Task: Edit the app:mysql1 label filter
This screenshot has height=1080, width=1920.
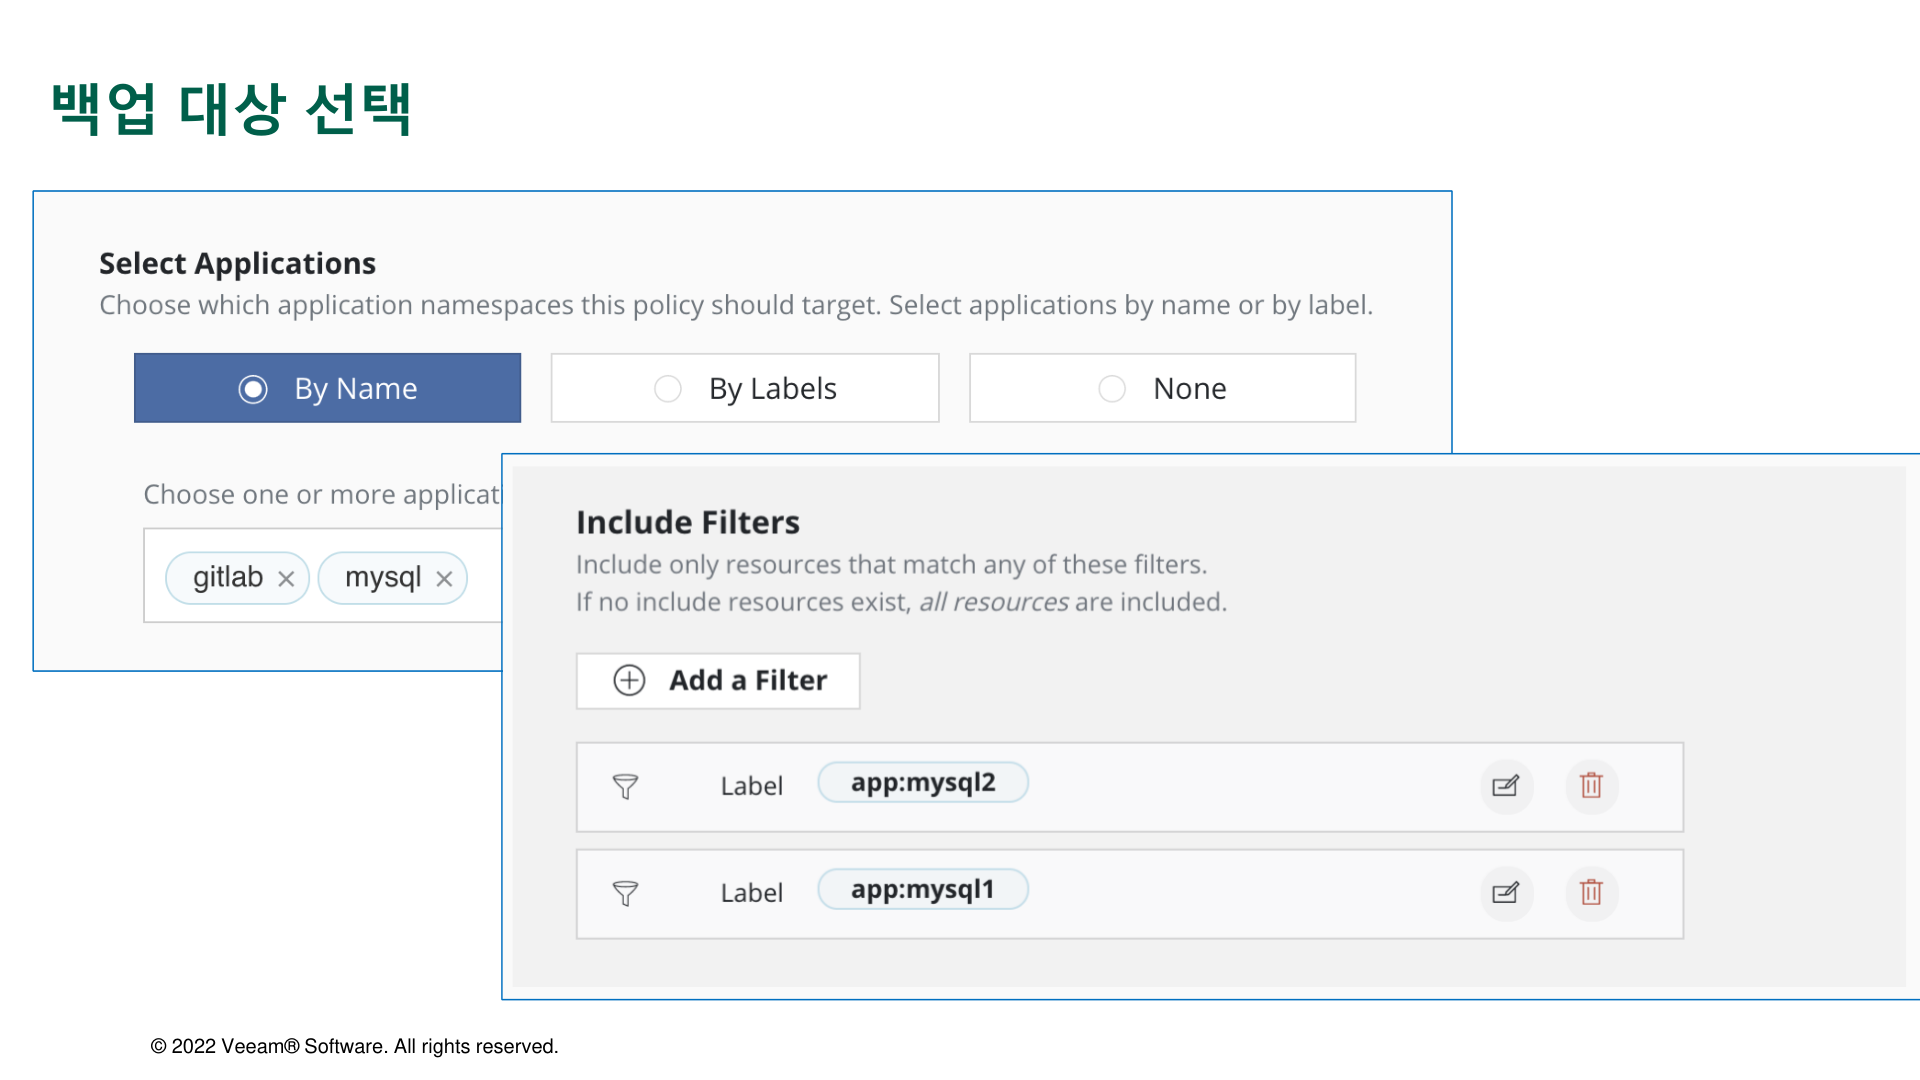Action: (x=1506, y=893)
